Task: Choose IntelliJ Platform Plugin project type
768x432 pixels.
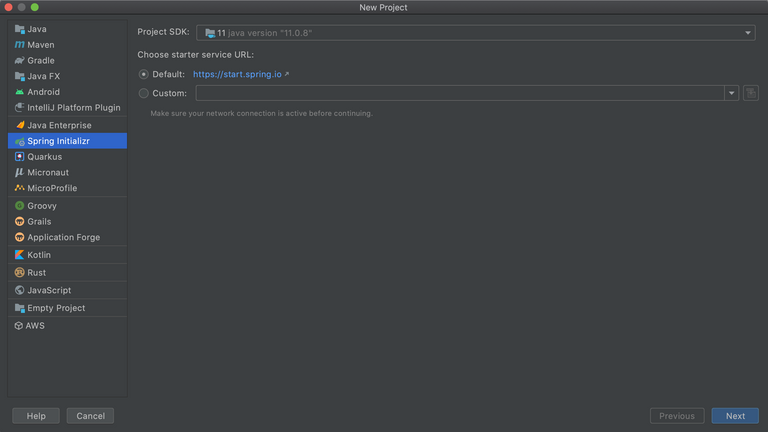Action: (x=68, y=107)
